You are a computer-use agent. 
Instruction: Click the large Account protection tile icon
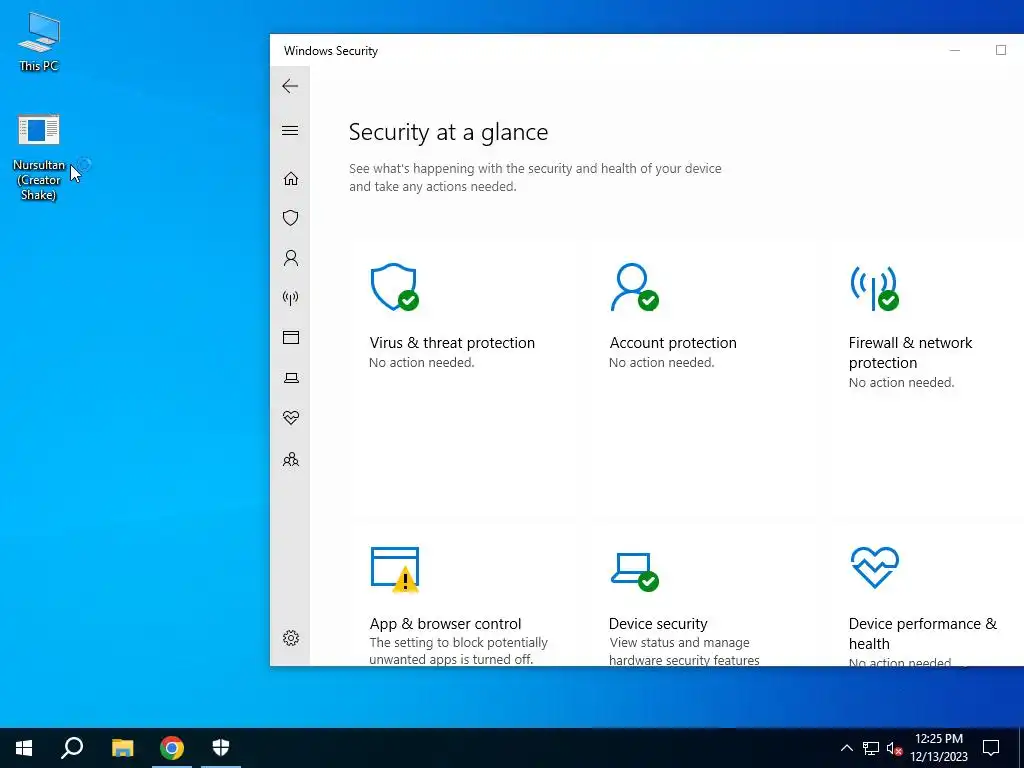(634, 287)
